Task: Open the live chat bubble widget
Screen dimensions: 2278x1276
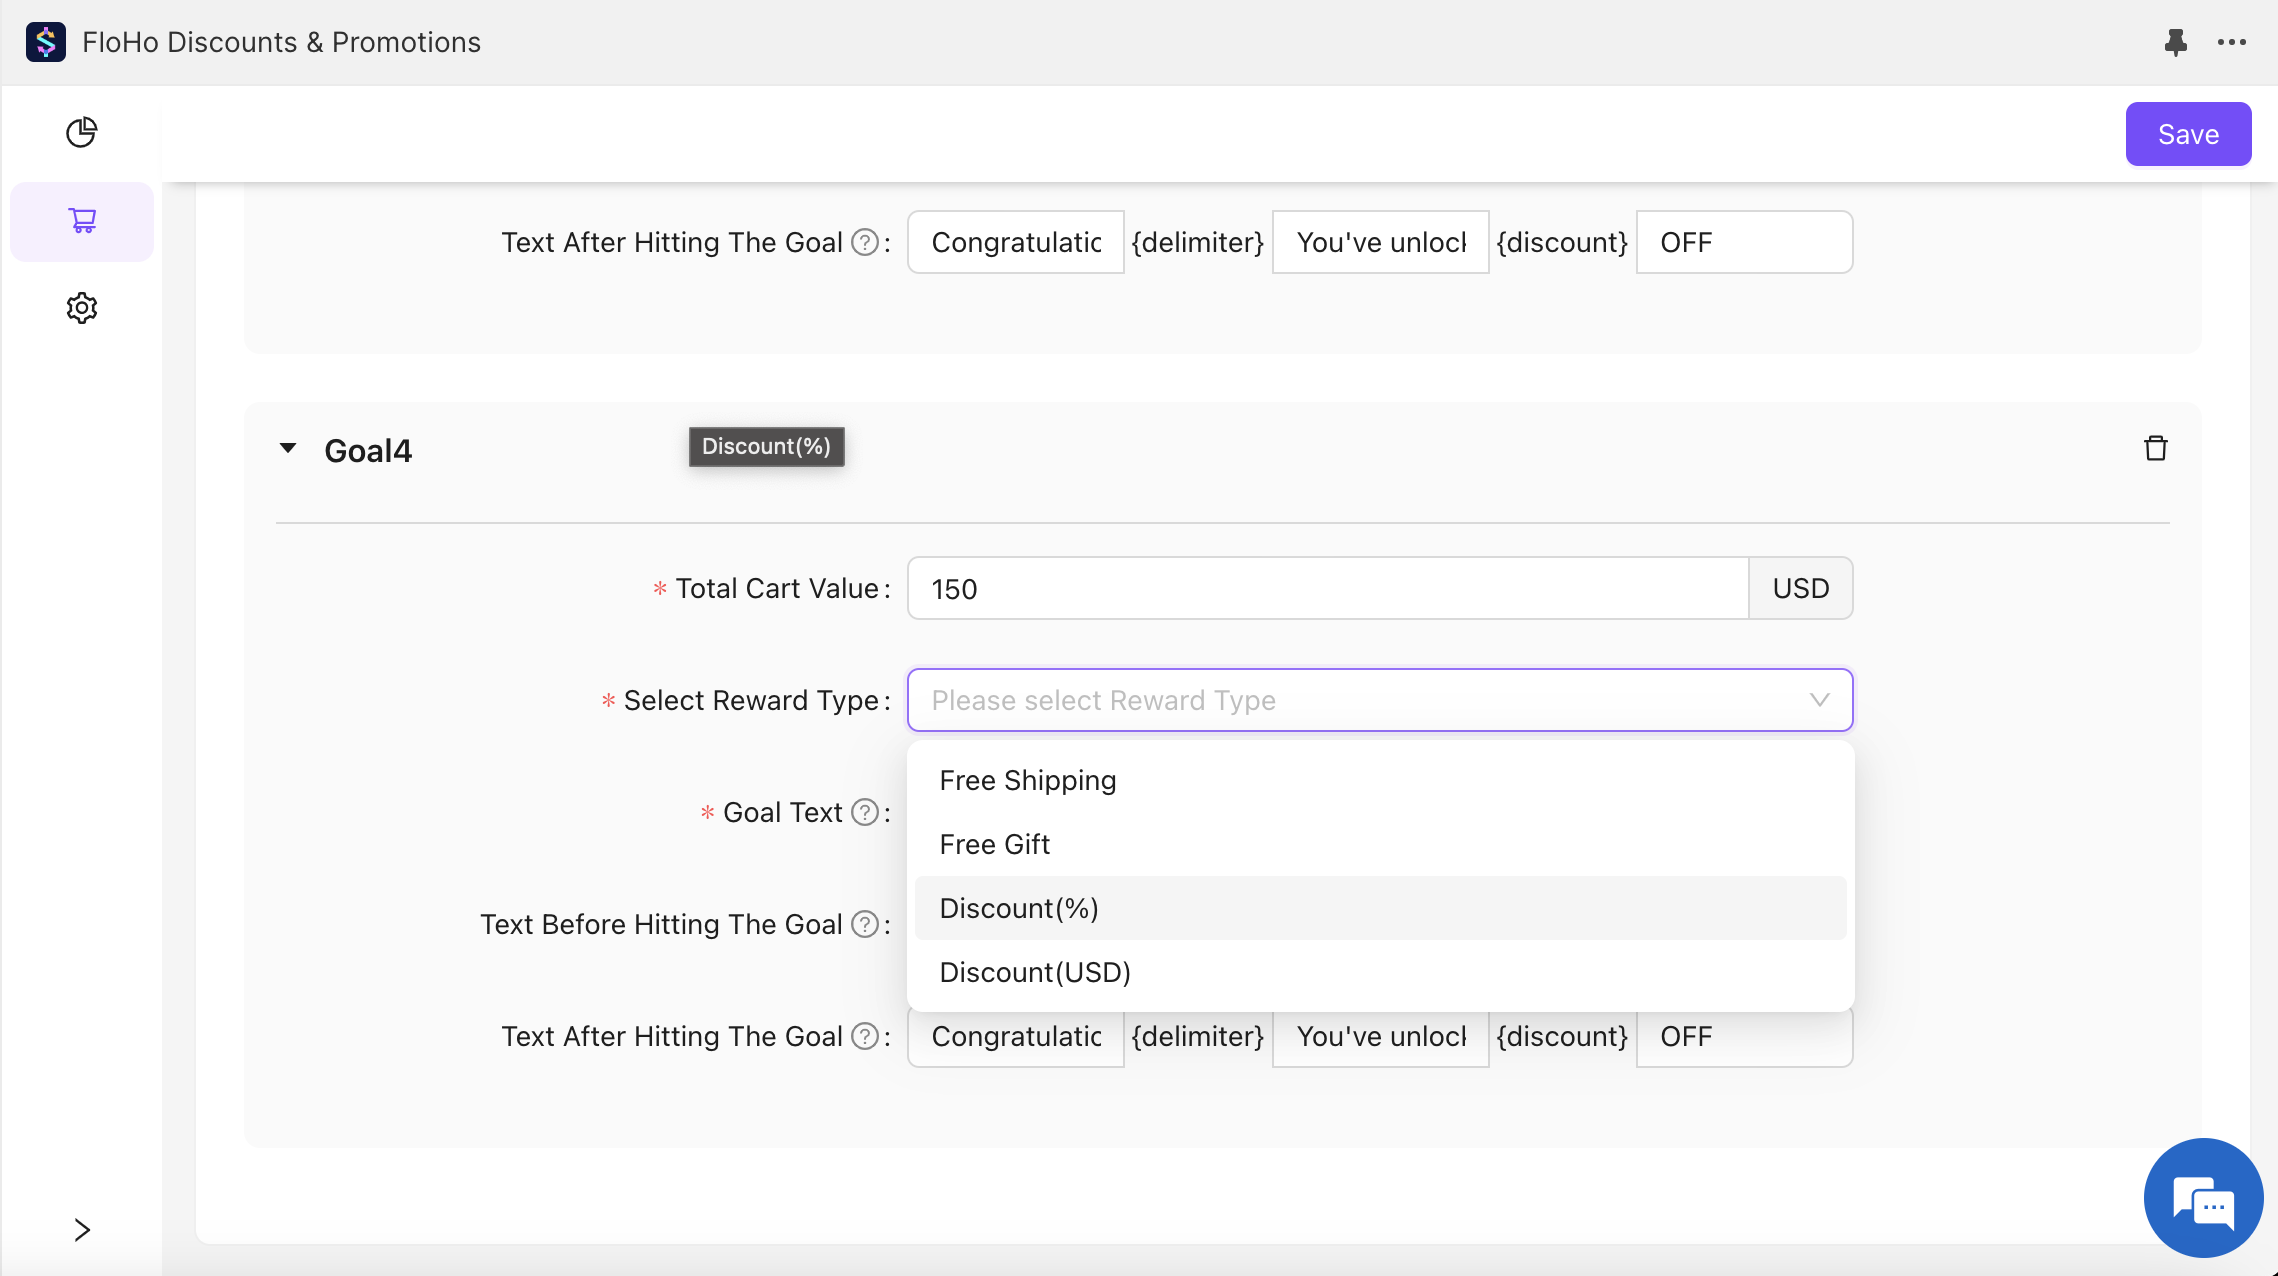Action: pyautogui.click(x=2203, y=1198)
